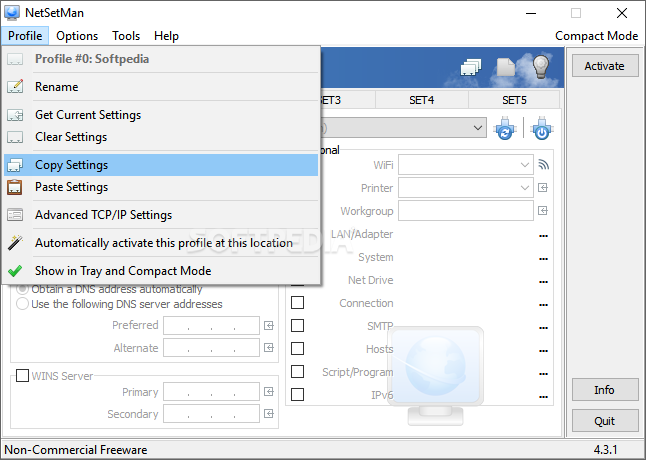Switch to Compact Mode

coord(597,36)
